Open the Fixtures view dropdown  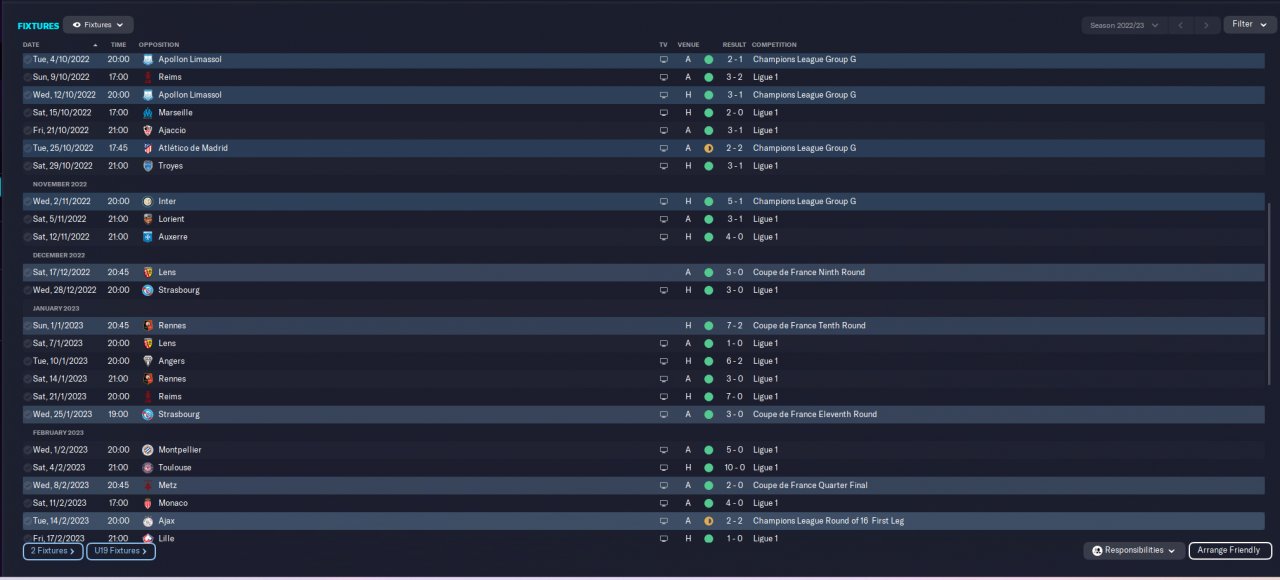point(98,24)
